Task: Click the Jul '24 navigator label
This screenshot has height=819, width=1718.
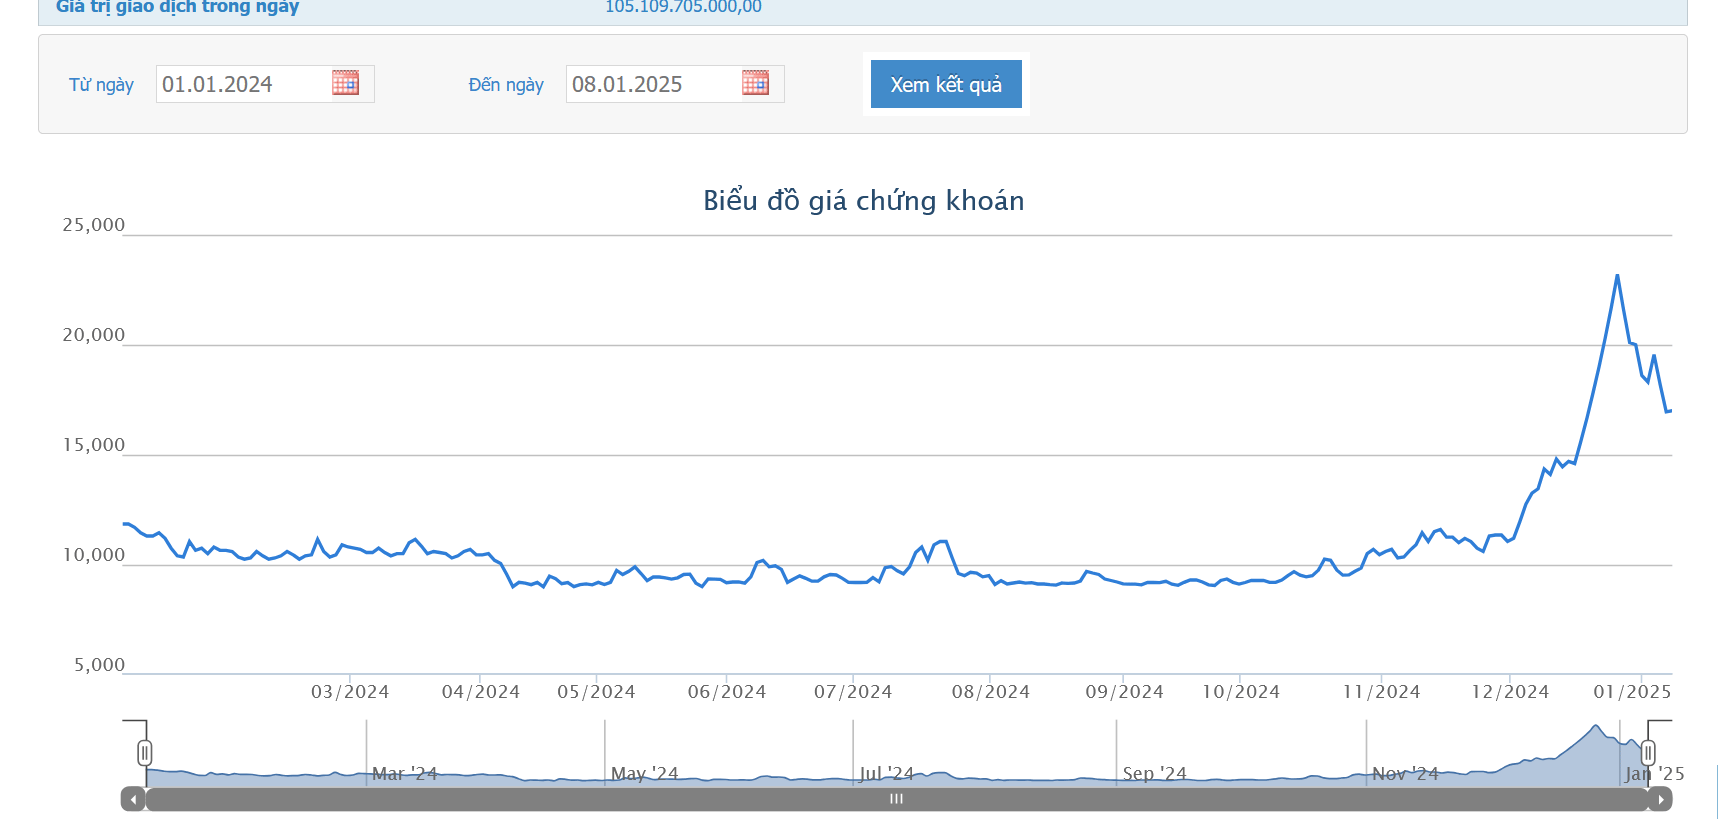Action: (x=887, y=774)
